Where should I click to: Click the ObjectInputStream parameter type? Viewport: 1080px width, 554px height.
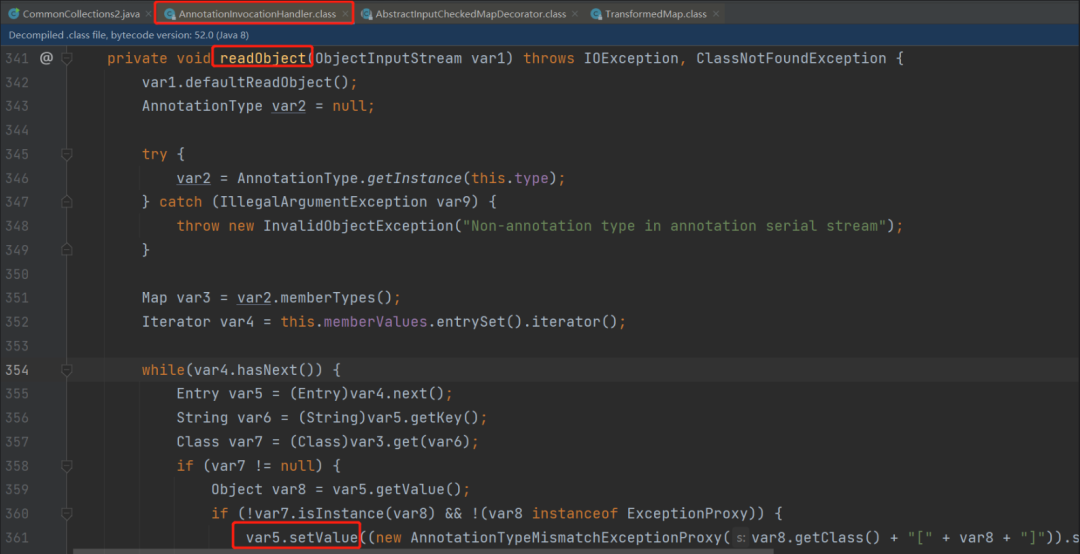pyautogui.click(x=388, y=59)
